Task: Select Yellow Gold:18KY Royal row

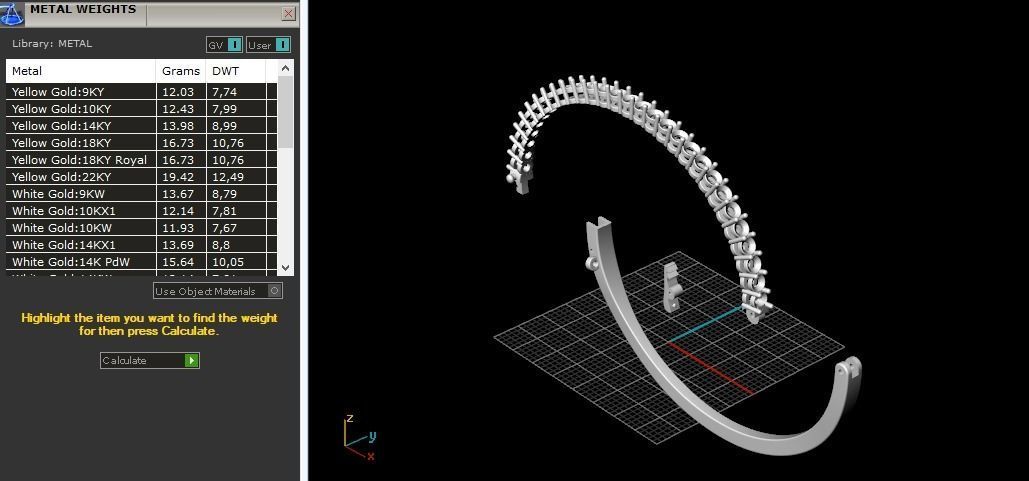Action: [x=142, y=160]
